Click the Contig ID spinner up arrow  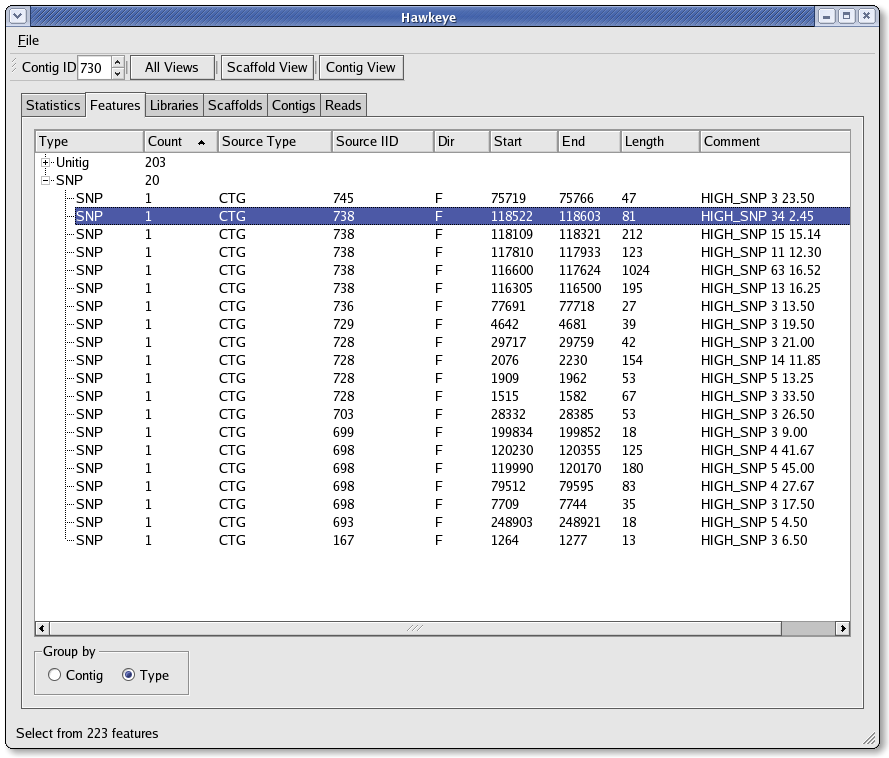pos(117,62)
